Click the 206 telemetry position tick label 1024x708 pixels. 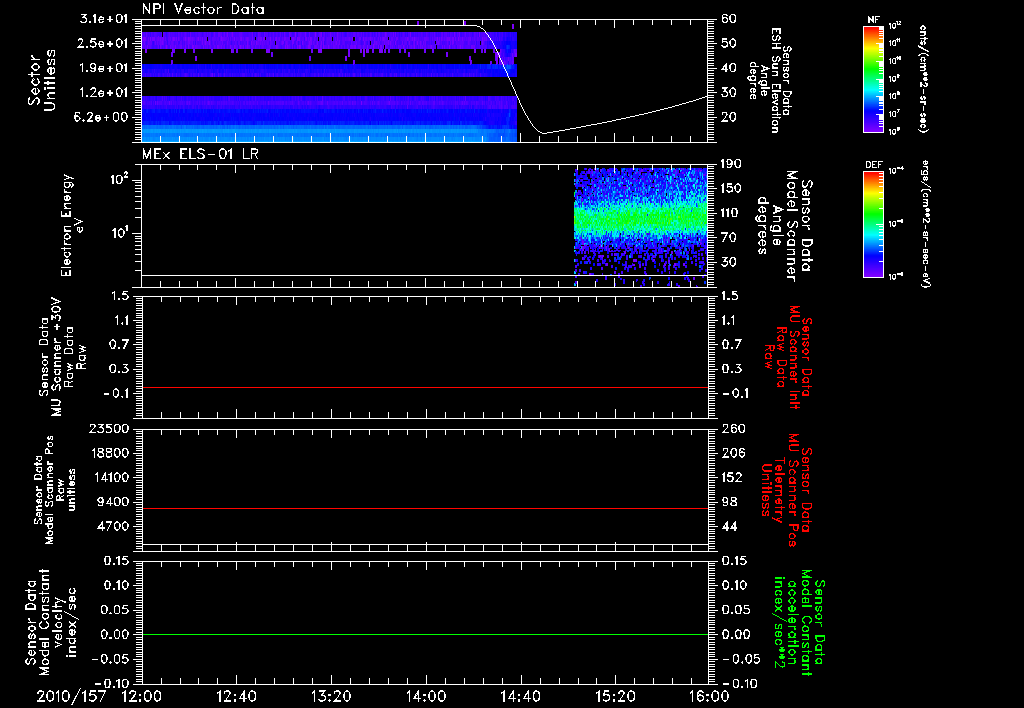pos(732,453)
